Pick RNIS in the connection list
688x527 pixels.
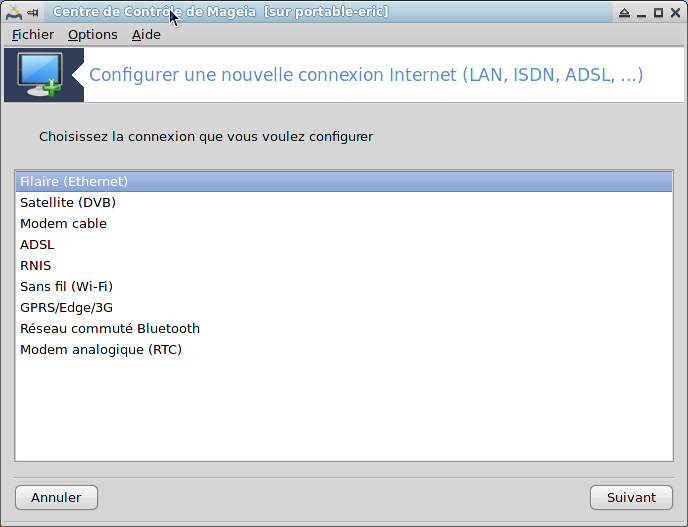pyautogui.click(x=344, y=265)
